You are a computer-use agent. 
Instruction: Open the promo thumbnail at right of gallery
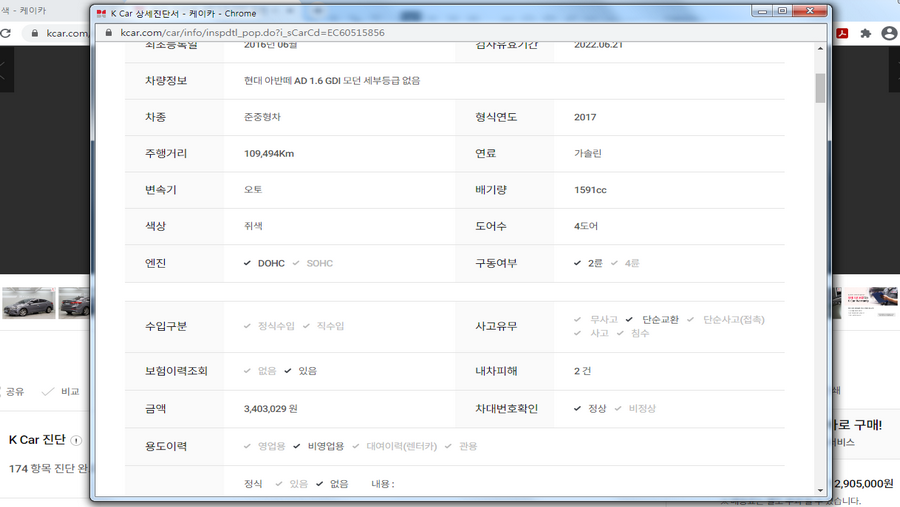[x=871, y=303]
